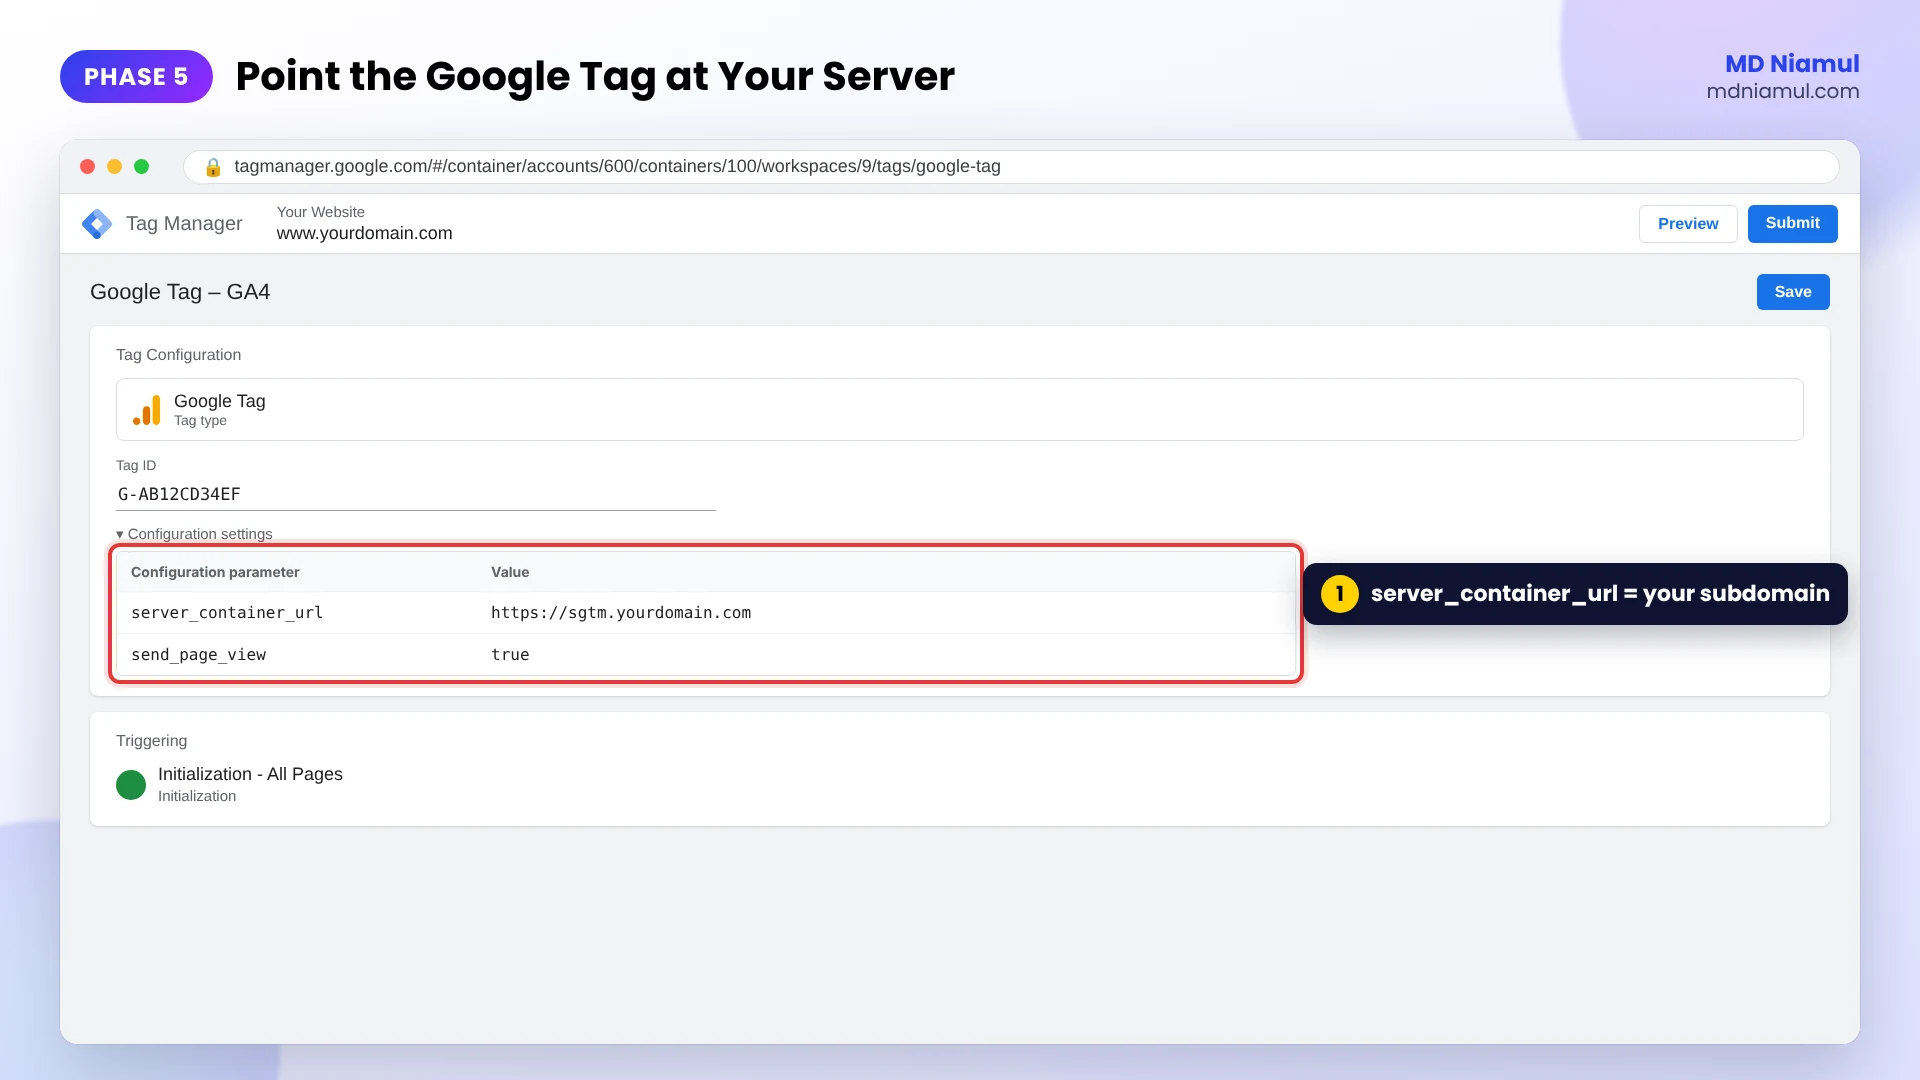Click the Submit button
This screenshot has height=1080, width=1920.
[1793, 224]
